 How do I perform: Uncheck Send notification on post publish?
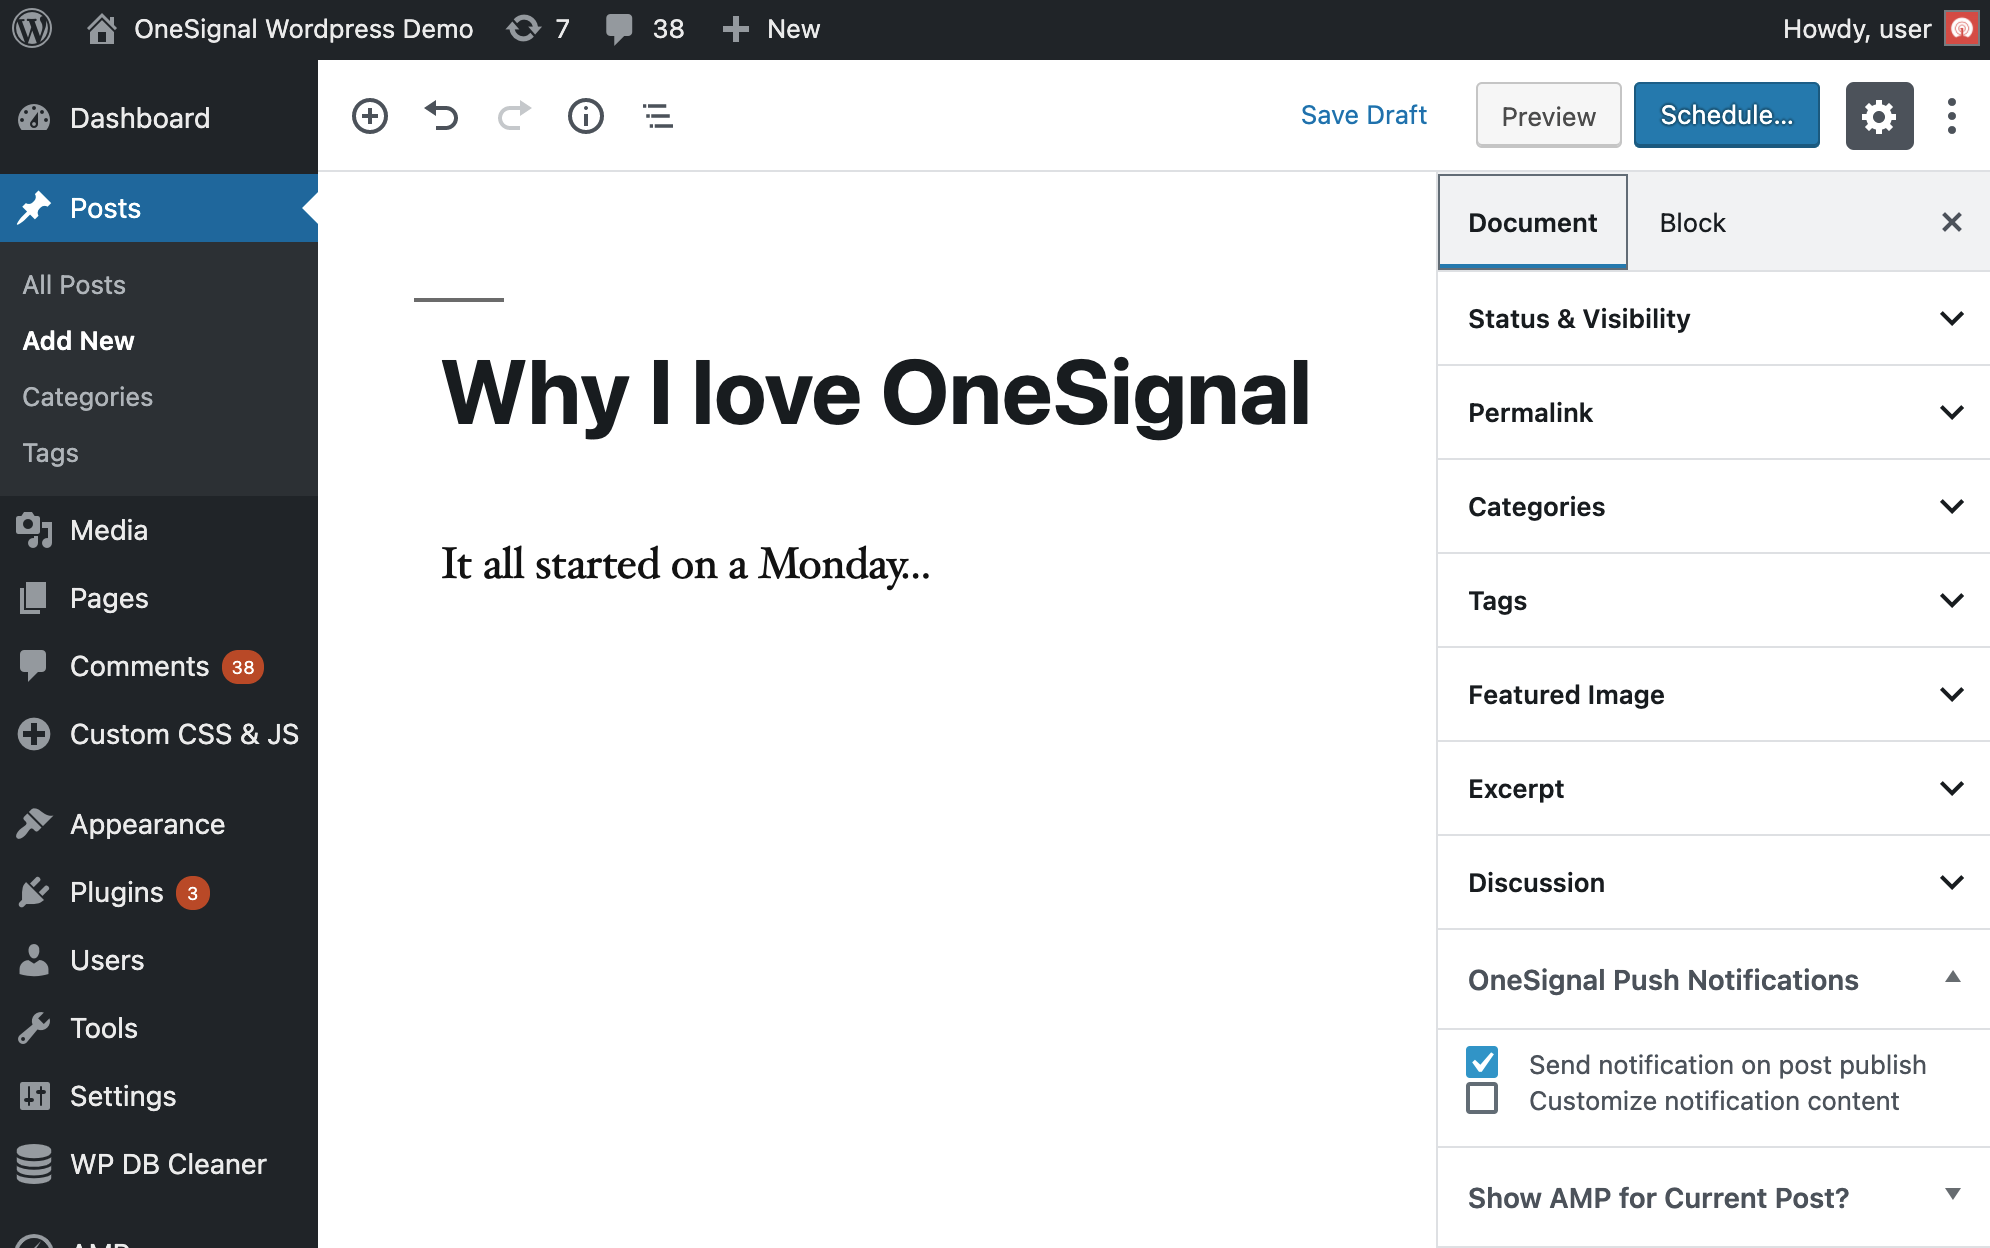pos(1482,1062)
